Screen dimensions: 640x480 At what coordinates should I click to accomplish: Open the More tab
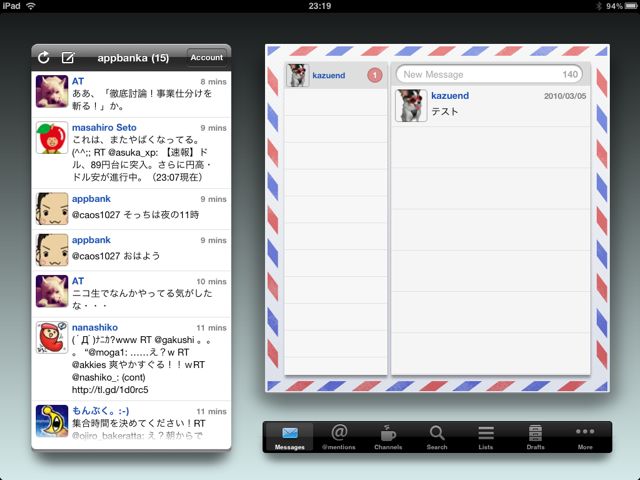(x=585, y=438)
